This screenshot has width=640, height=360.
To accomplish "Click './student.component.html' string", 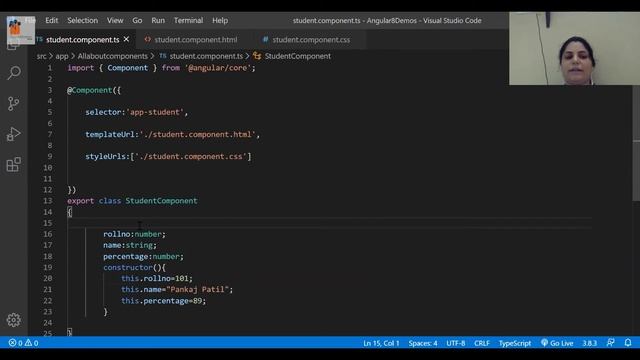I will coord(198,134).
